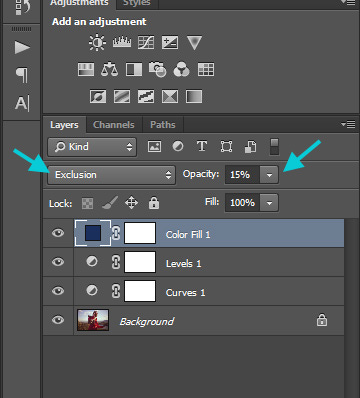Add an Invert adjustment

pos(98,97)
